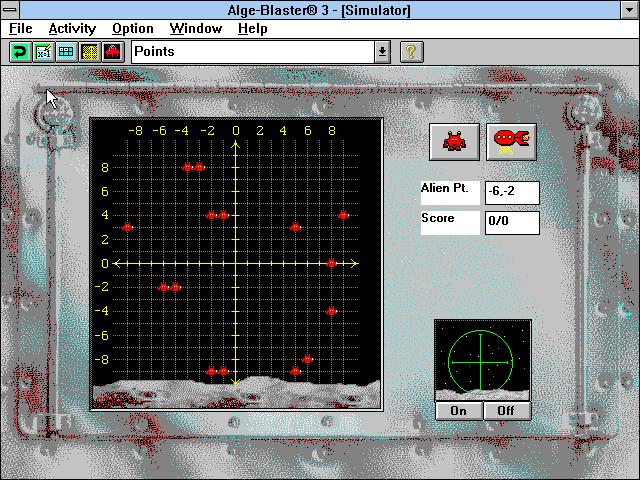The height and width of the screenshot is (480, 640).
Task: Click the alien at point (-2,4)
Action: point(211,215)
